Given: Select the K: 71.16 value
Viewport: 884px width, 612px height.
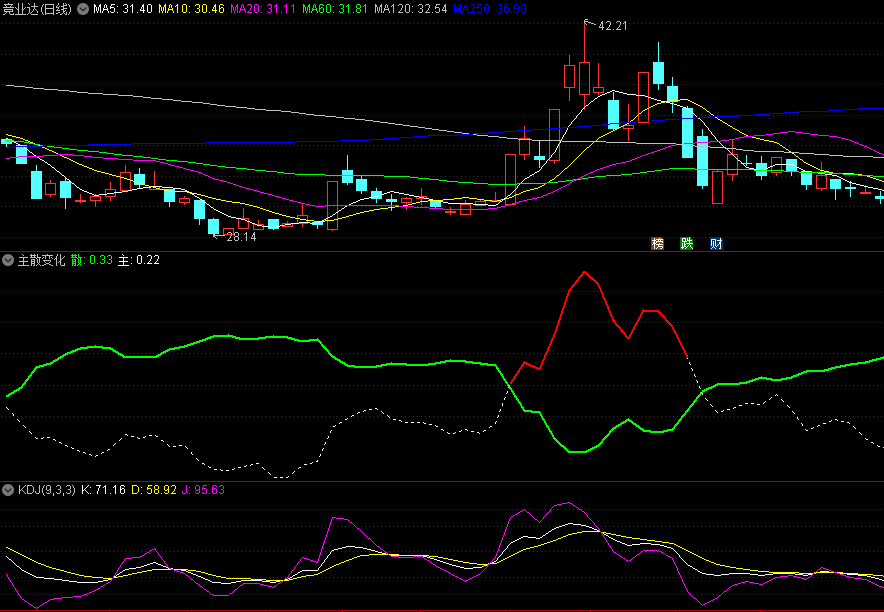Looking at the screenshot, I should click(x=104, y=490).
